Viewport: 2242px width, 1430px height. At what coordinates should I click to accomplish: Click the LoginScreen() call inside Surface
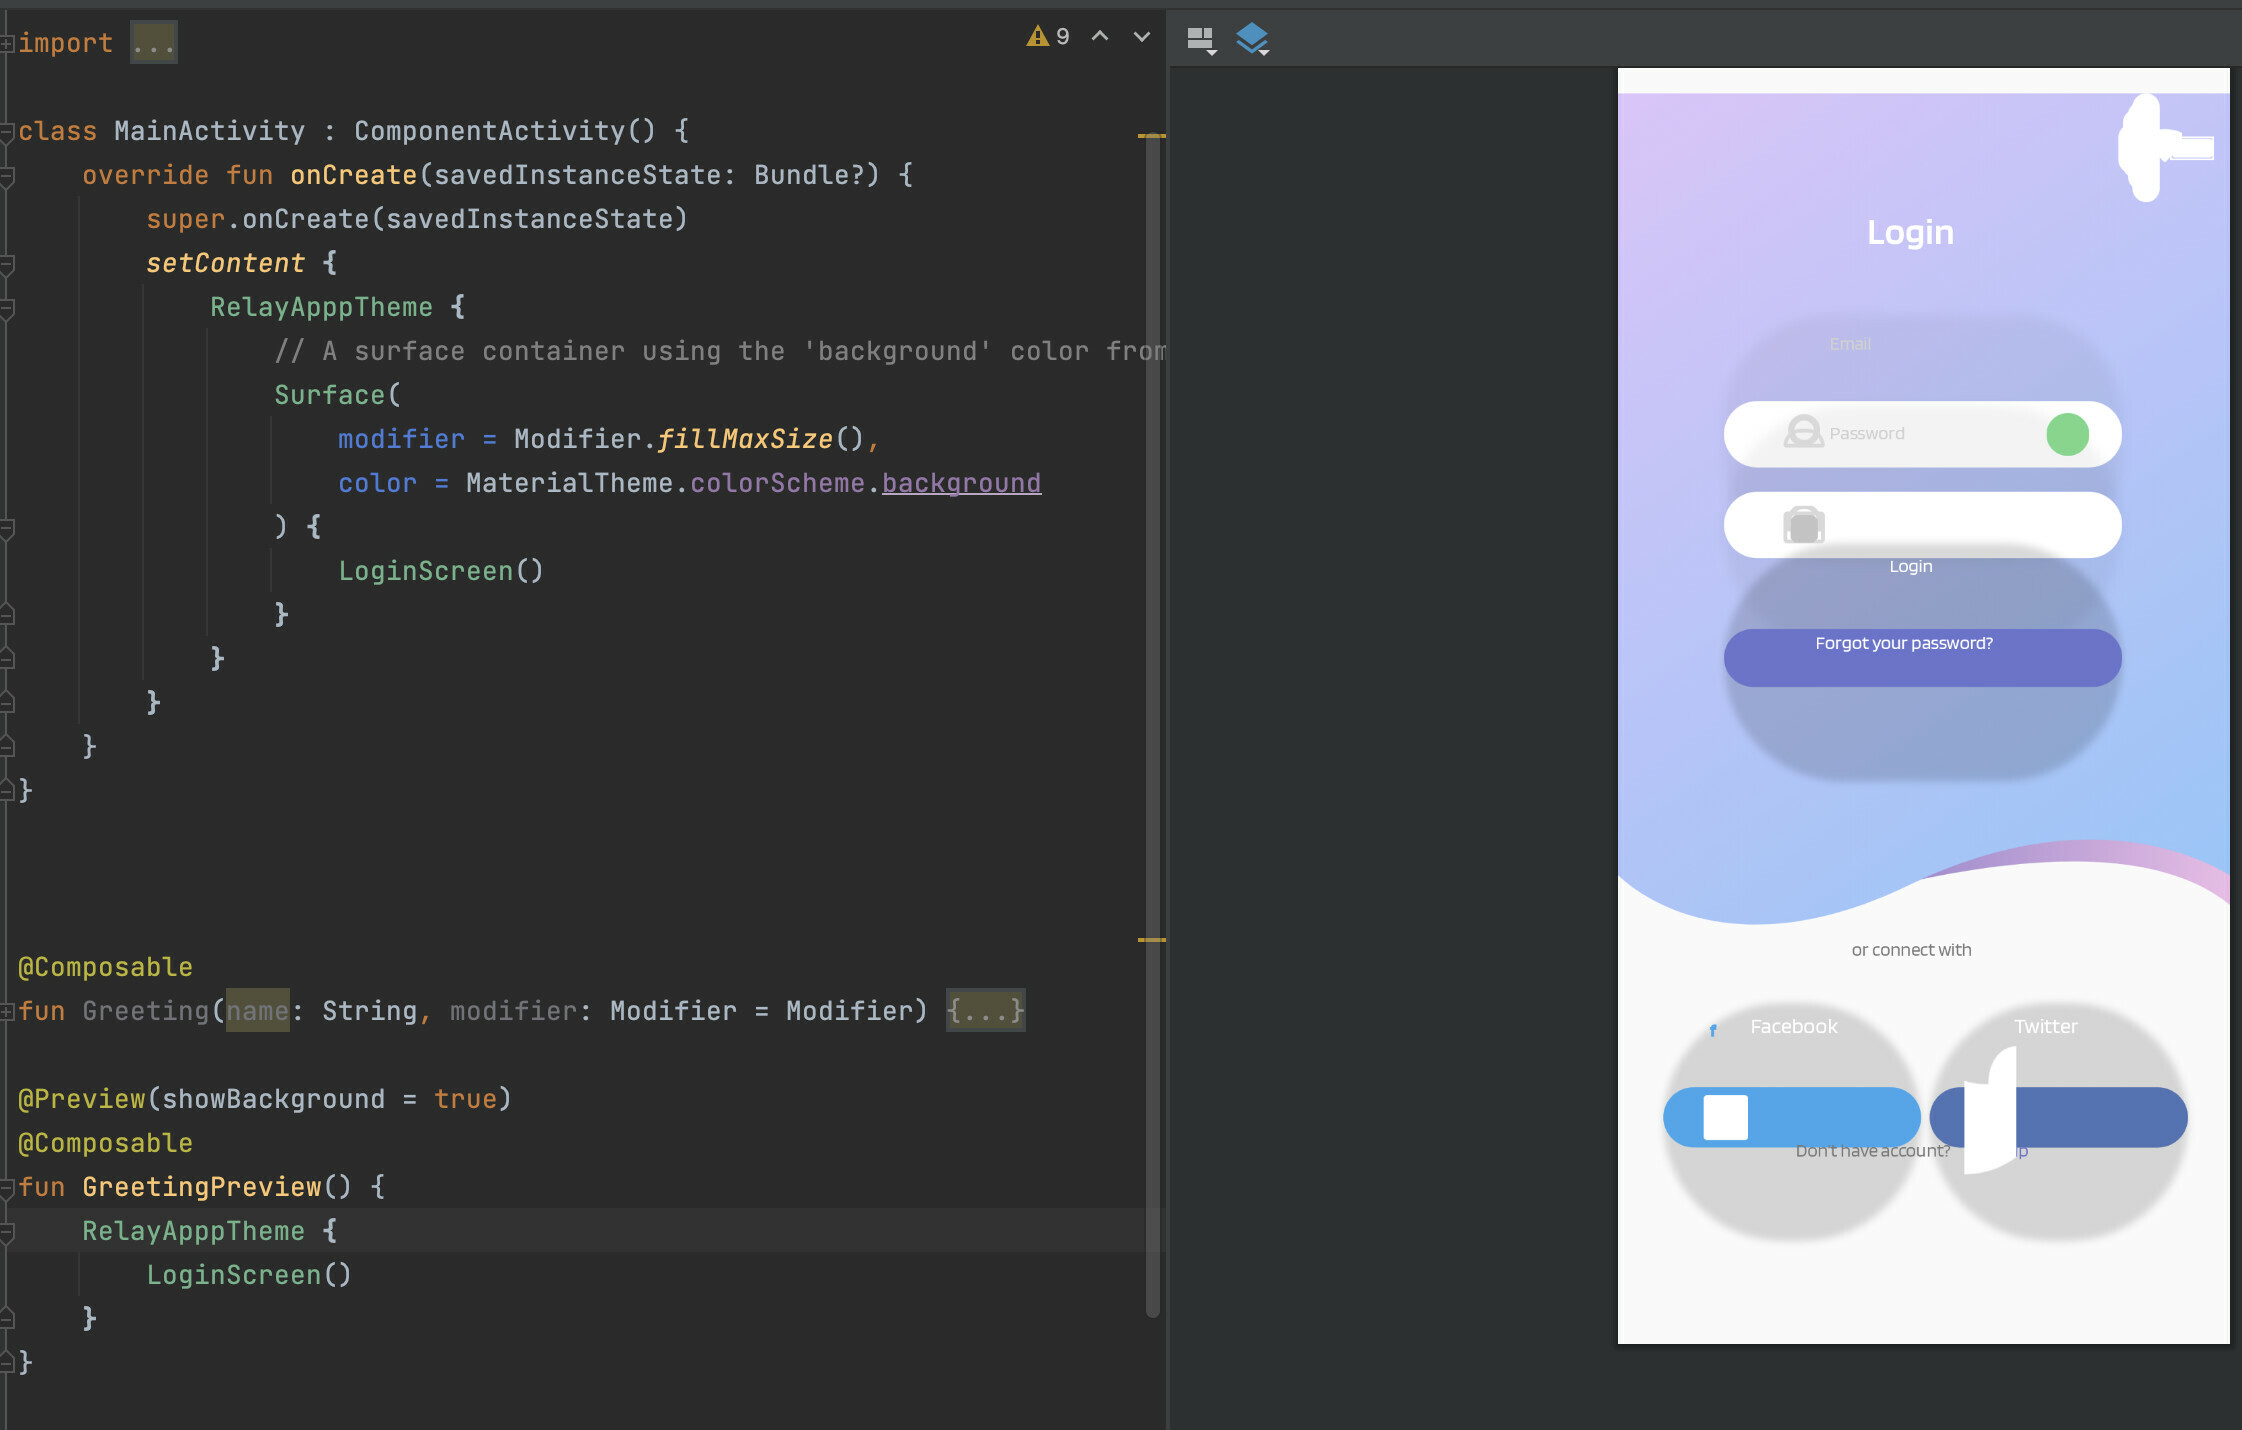(440, 571)
